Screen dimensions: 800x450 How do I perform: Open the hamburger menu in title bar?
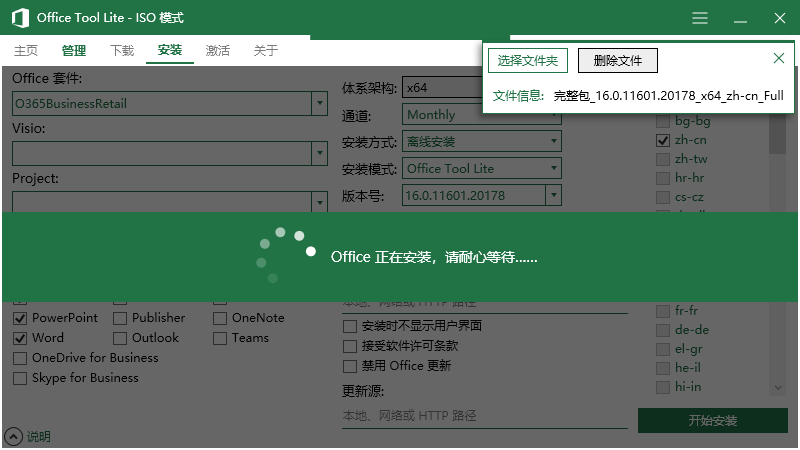(700, 18)
